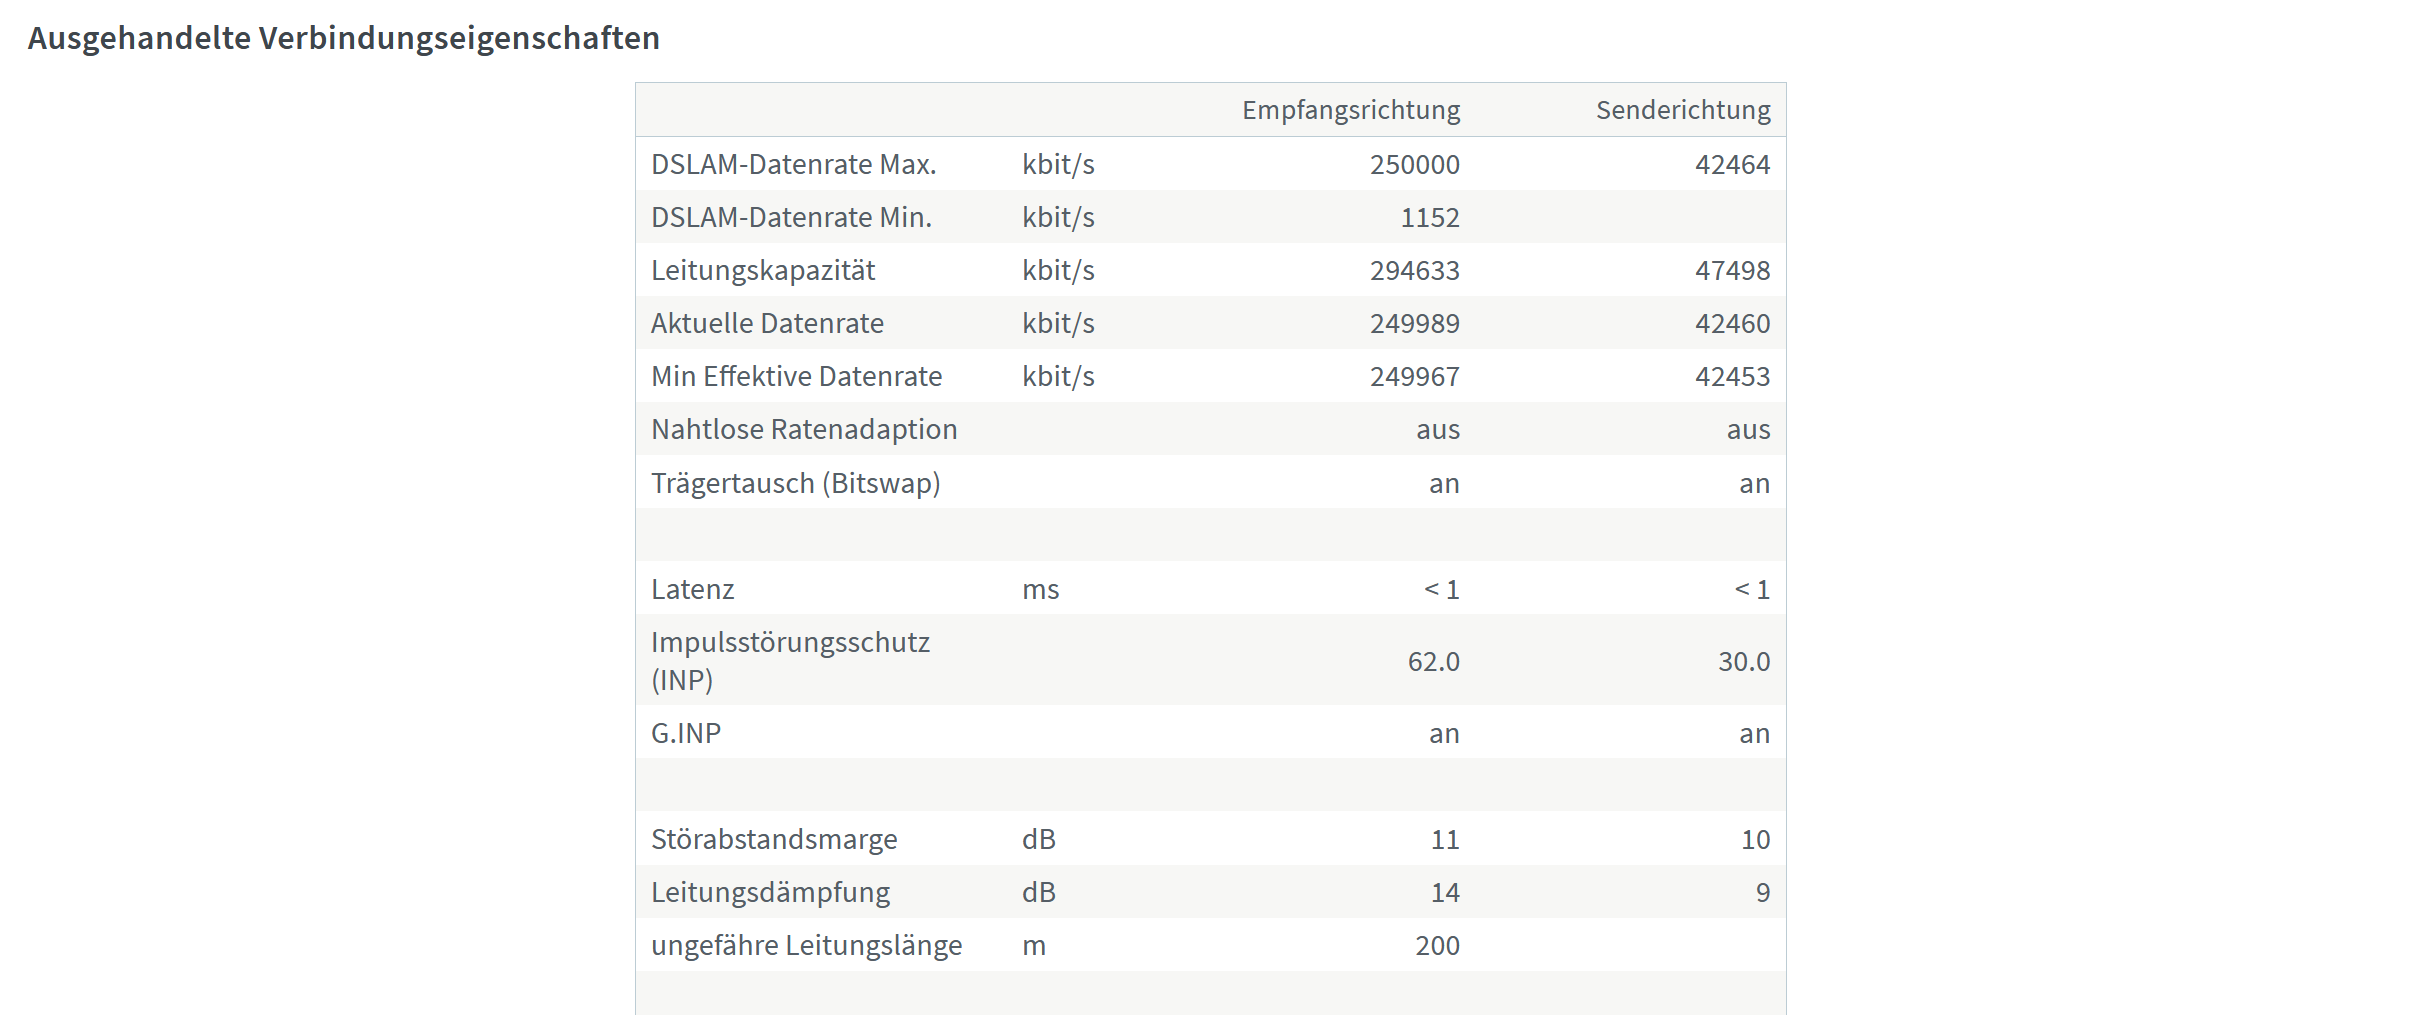The height and width of the screenshot is (1015, 2424).
Task: Select the Senderichtung column header
Action: pyautogui.click(x=1683, y=110)
